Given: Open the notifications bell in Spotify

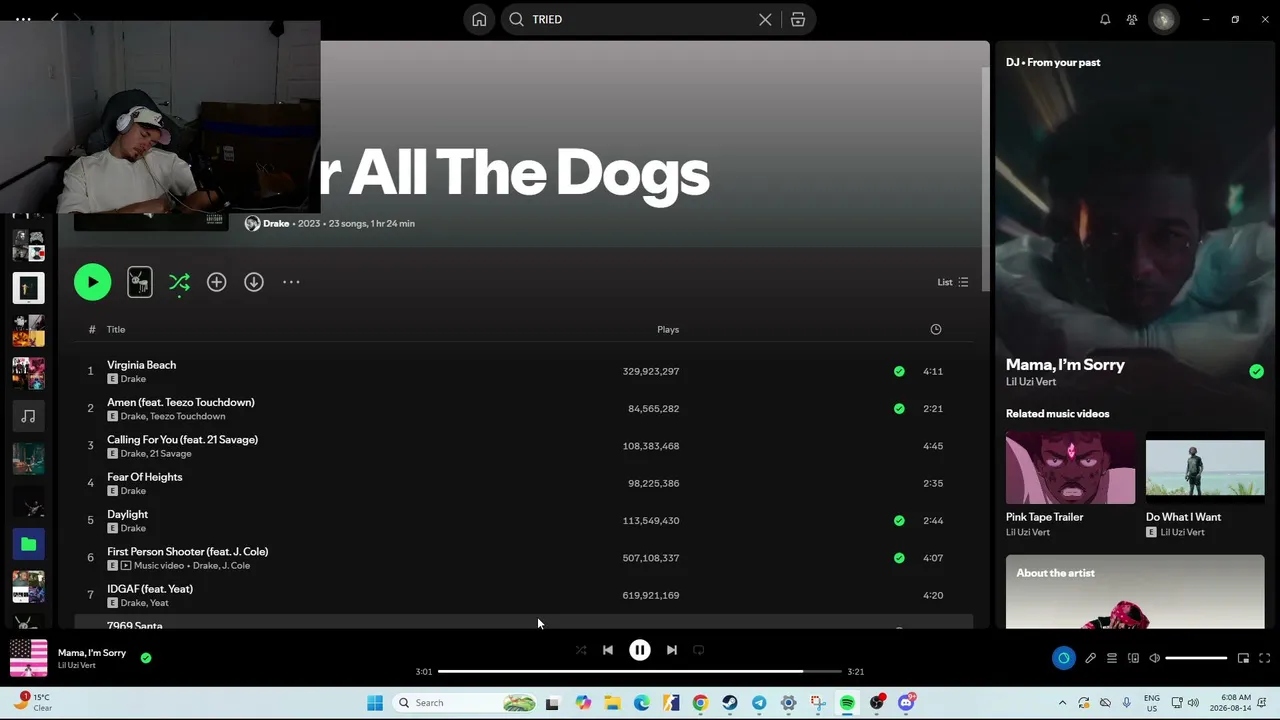Looking at the screenshot, I should coord(1105,19).
